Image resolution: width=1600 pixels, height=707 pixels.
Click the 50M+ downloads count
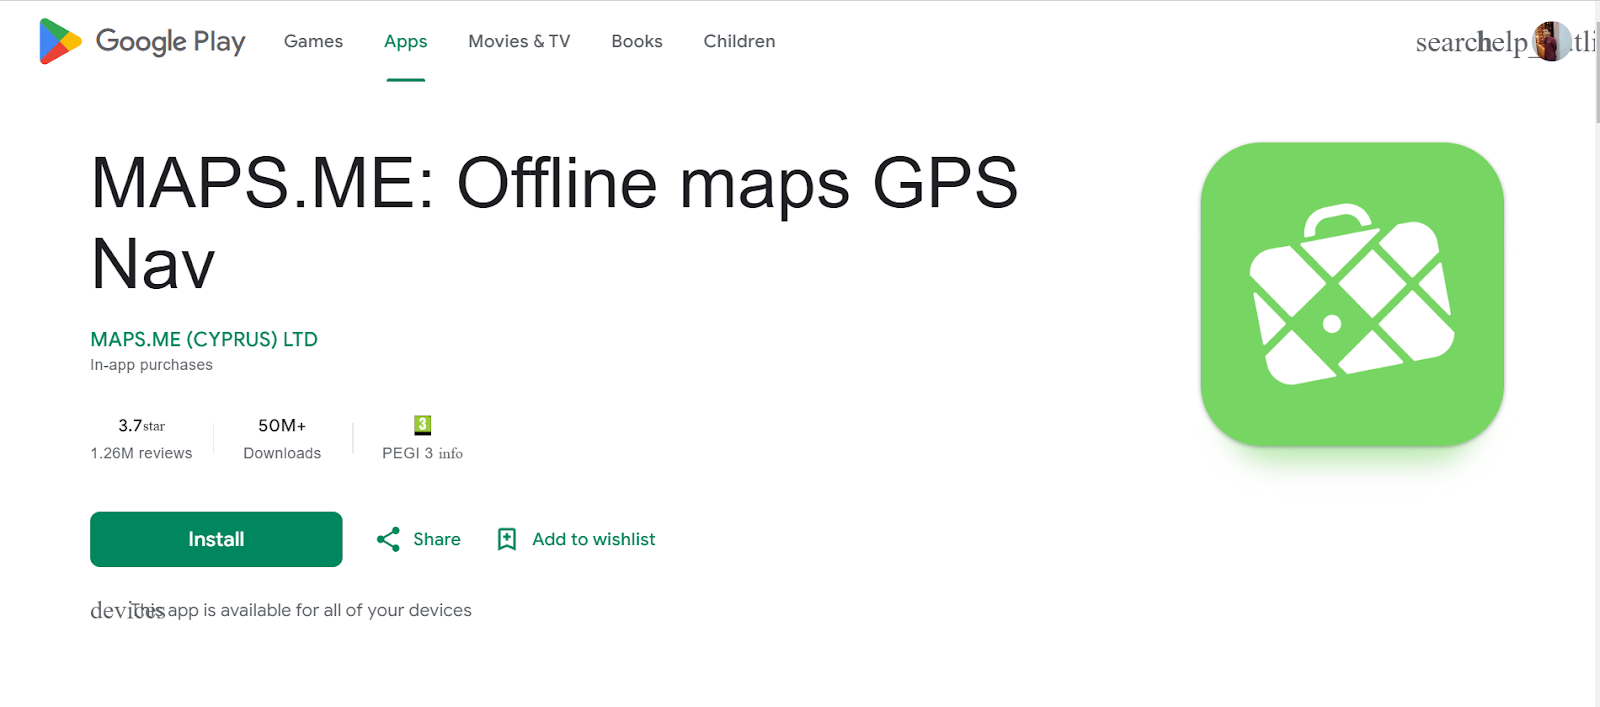click(282, 426)
